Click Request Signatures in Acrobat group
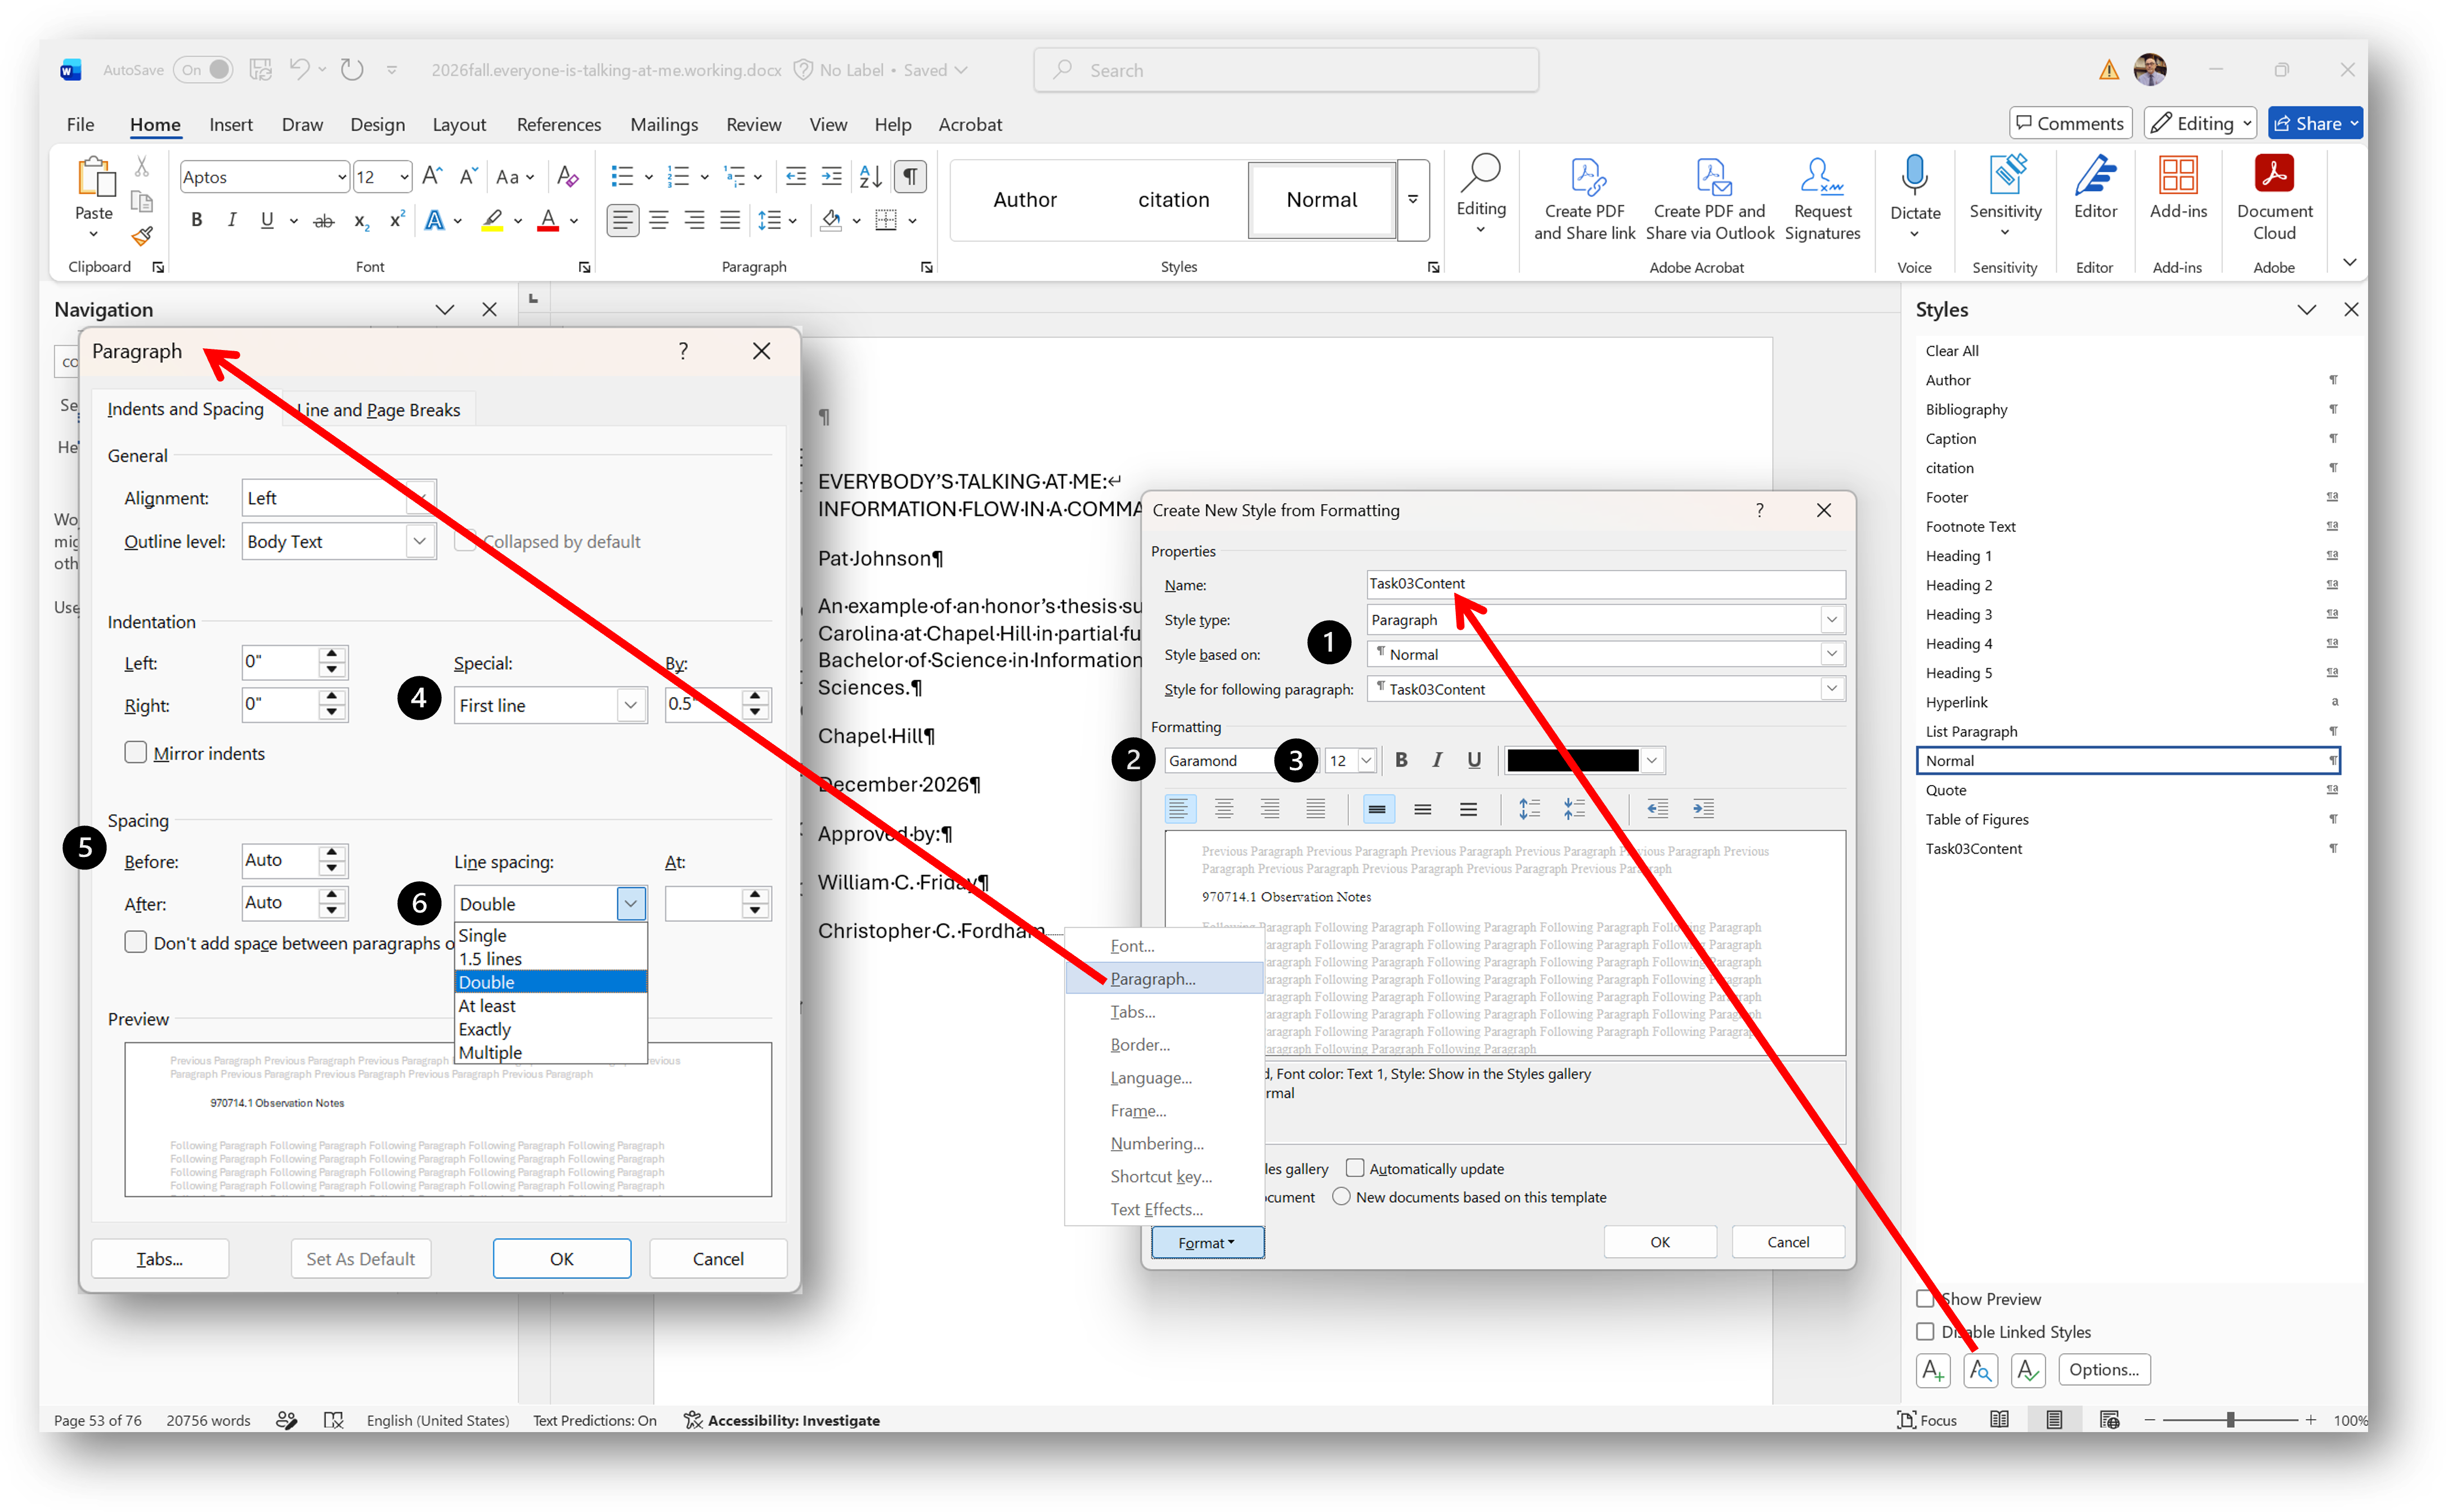The height and width of the screenshot is (1512, 2448). coord(1822,199)
